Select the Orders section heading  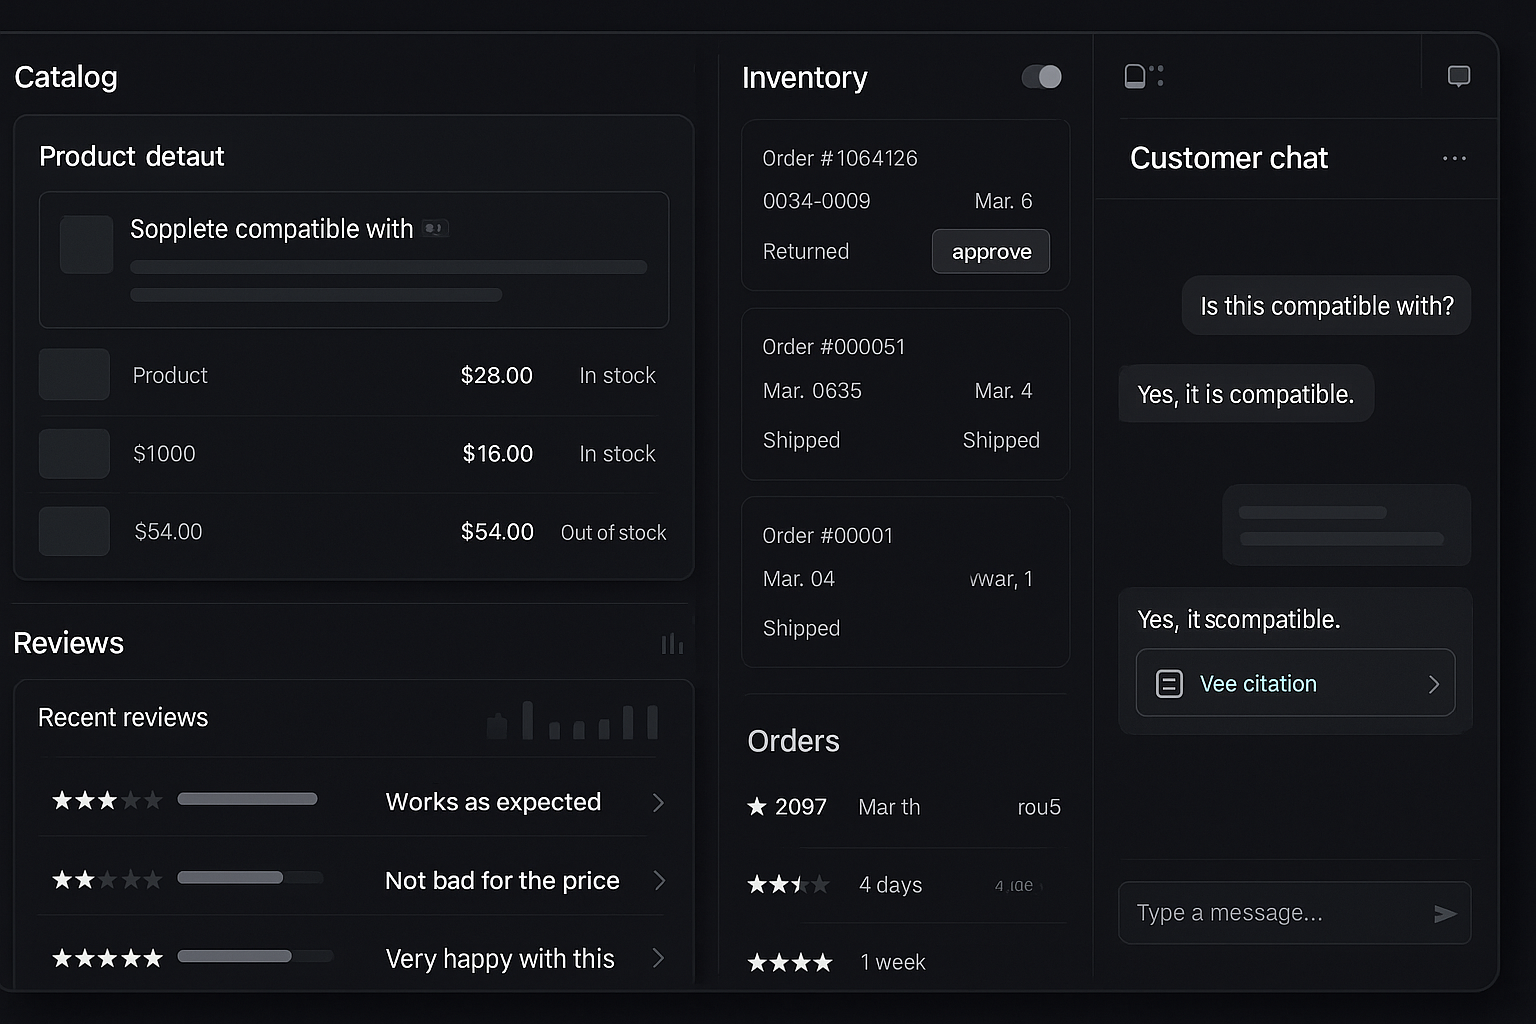(x=793, y=741)
